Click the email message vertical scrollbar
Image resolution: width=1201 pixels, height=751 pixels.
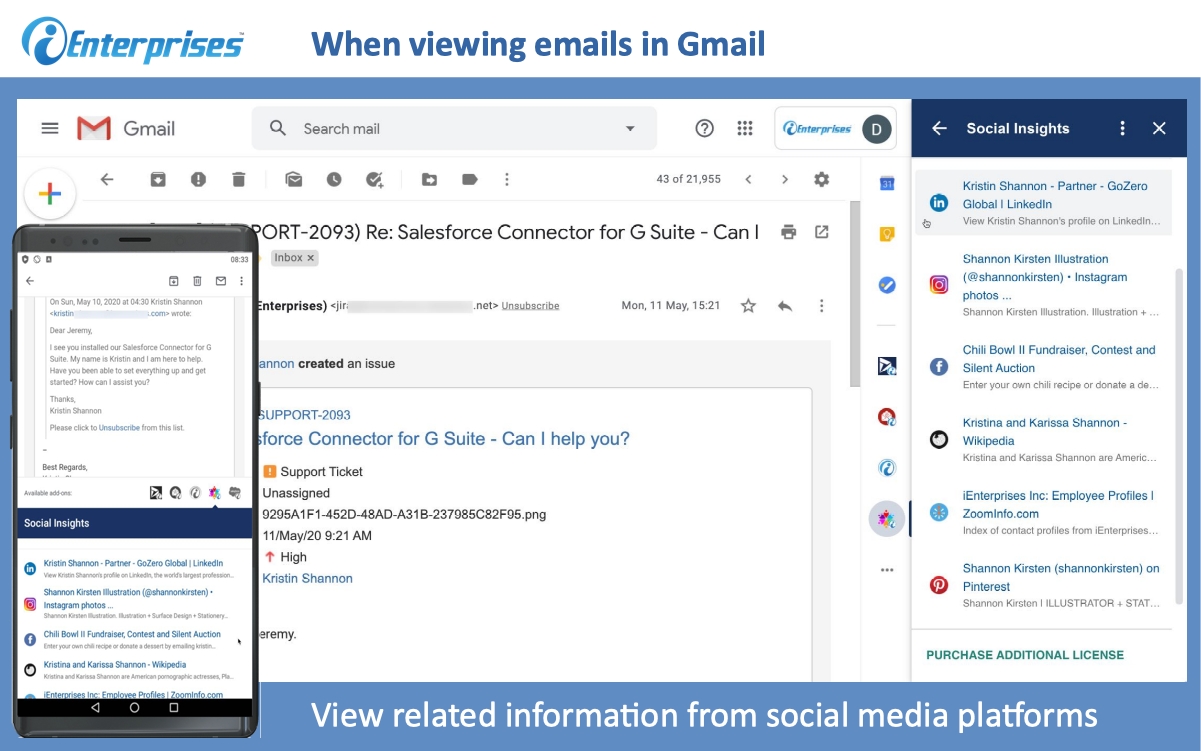pos(854,294)
